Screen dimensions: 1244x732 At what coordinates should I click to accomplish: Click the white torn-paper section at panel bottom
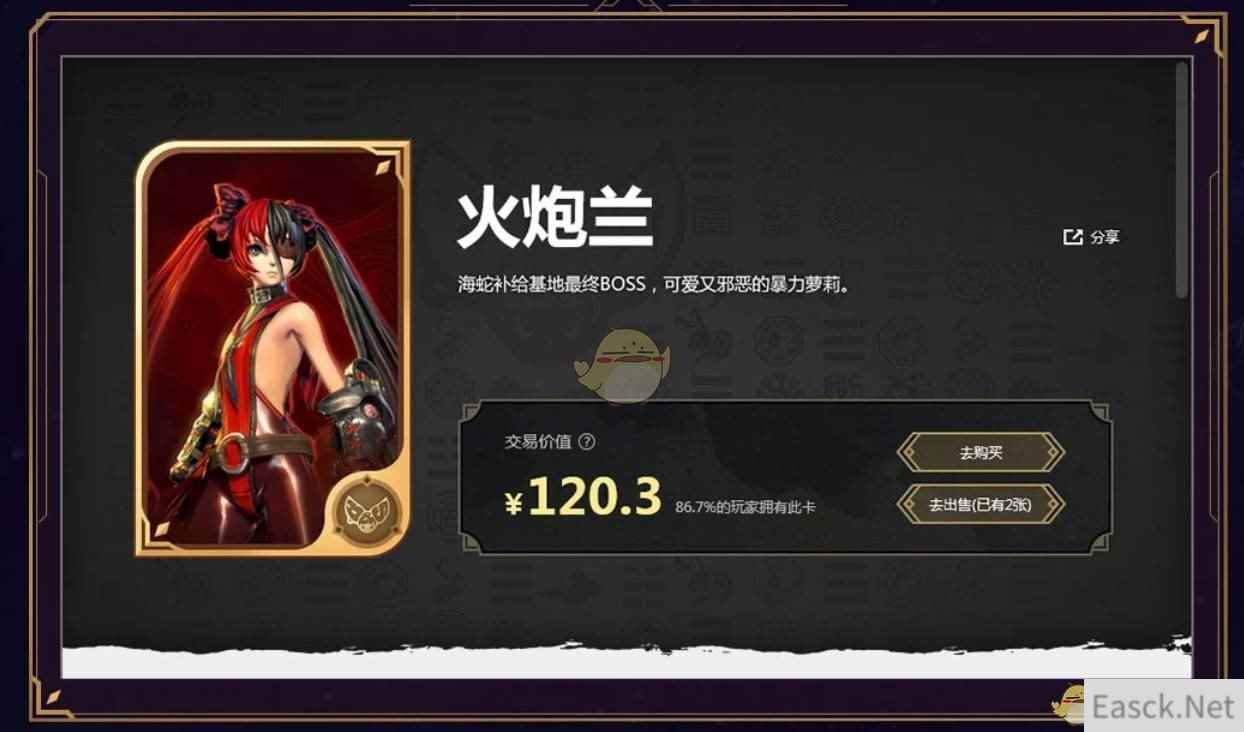pos(626,660)
